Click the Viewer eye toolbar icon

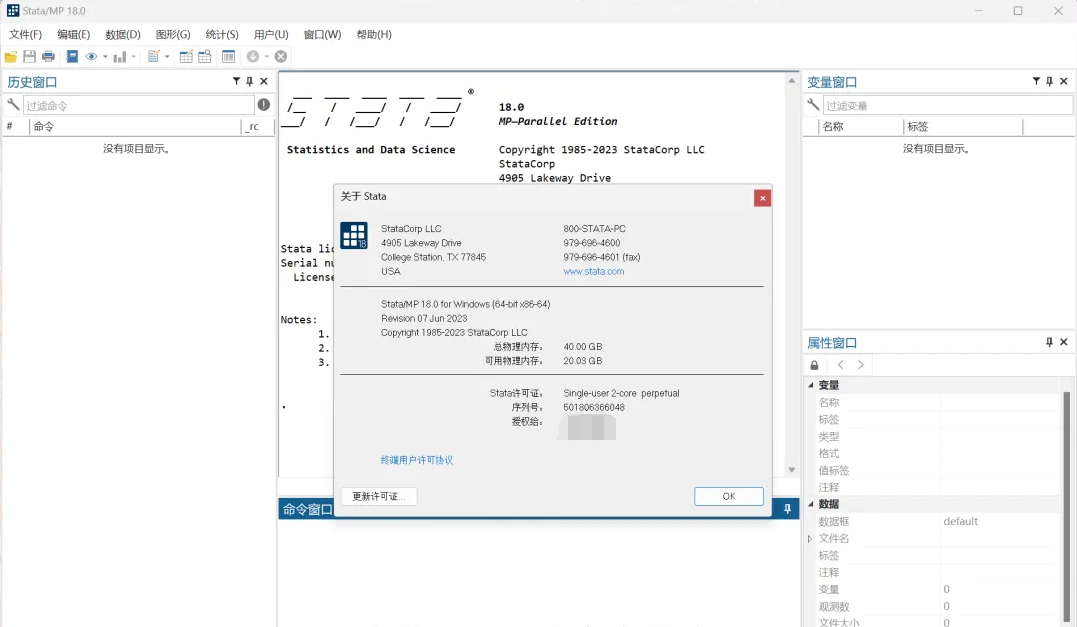point(91,57)
